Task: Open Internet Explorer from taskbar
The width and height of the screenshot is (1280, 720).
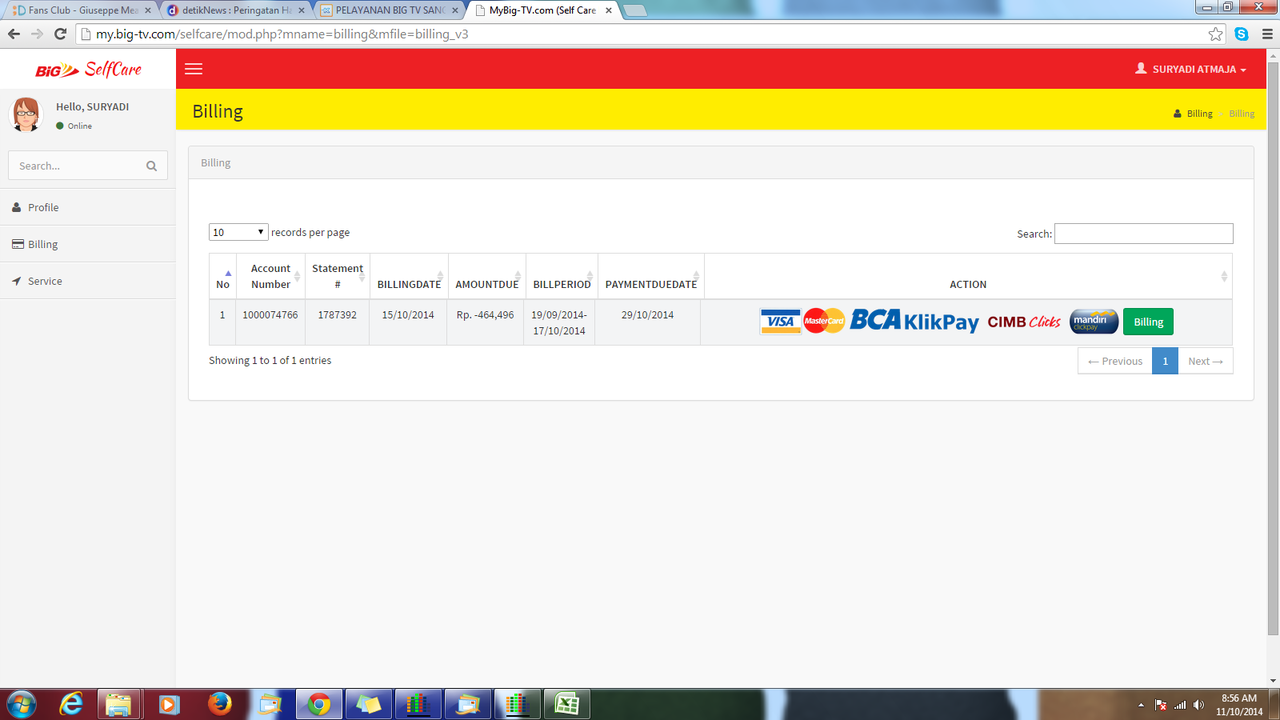Action: [71, 704]
